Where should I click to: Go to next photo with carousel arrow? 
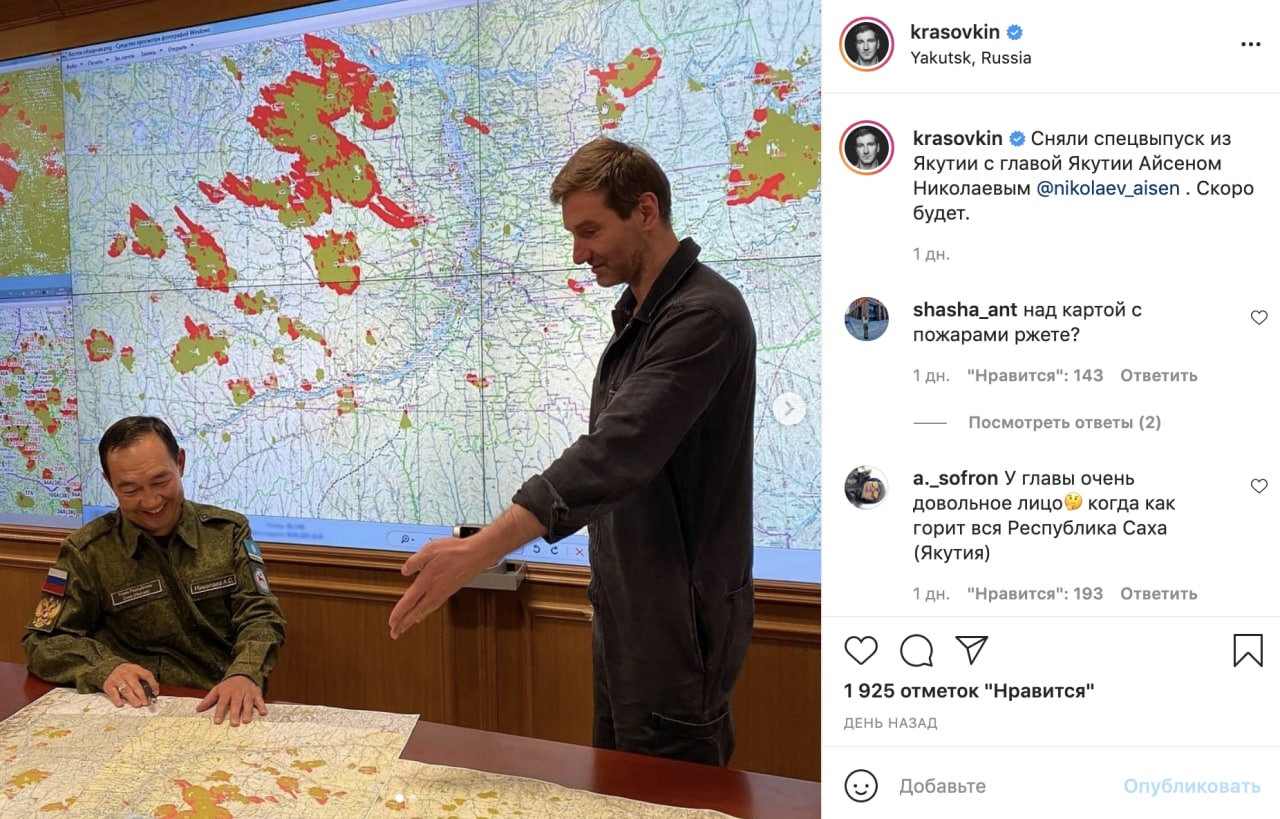(789, 408)
